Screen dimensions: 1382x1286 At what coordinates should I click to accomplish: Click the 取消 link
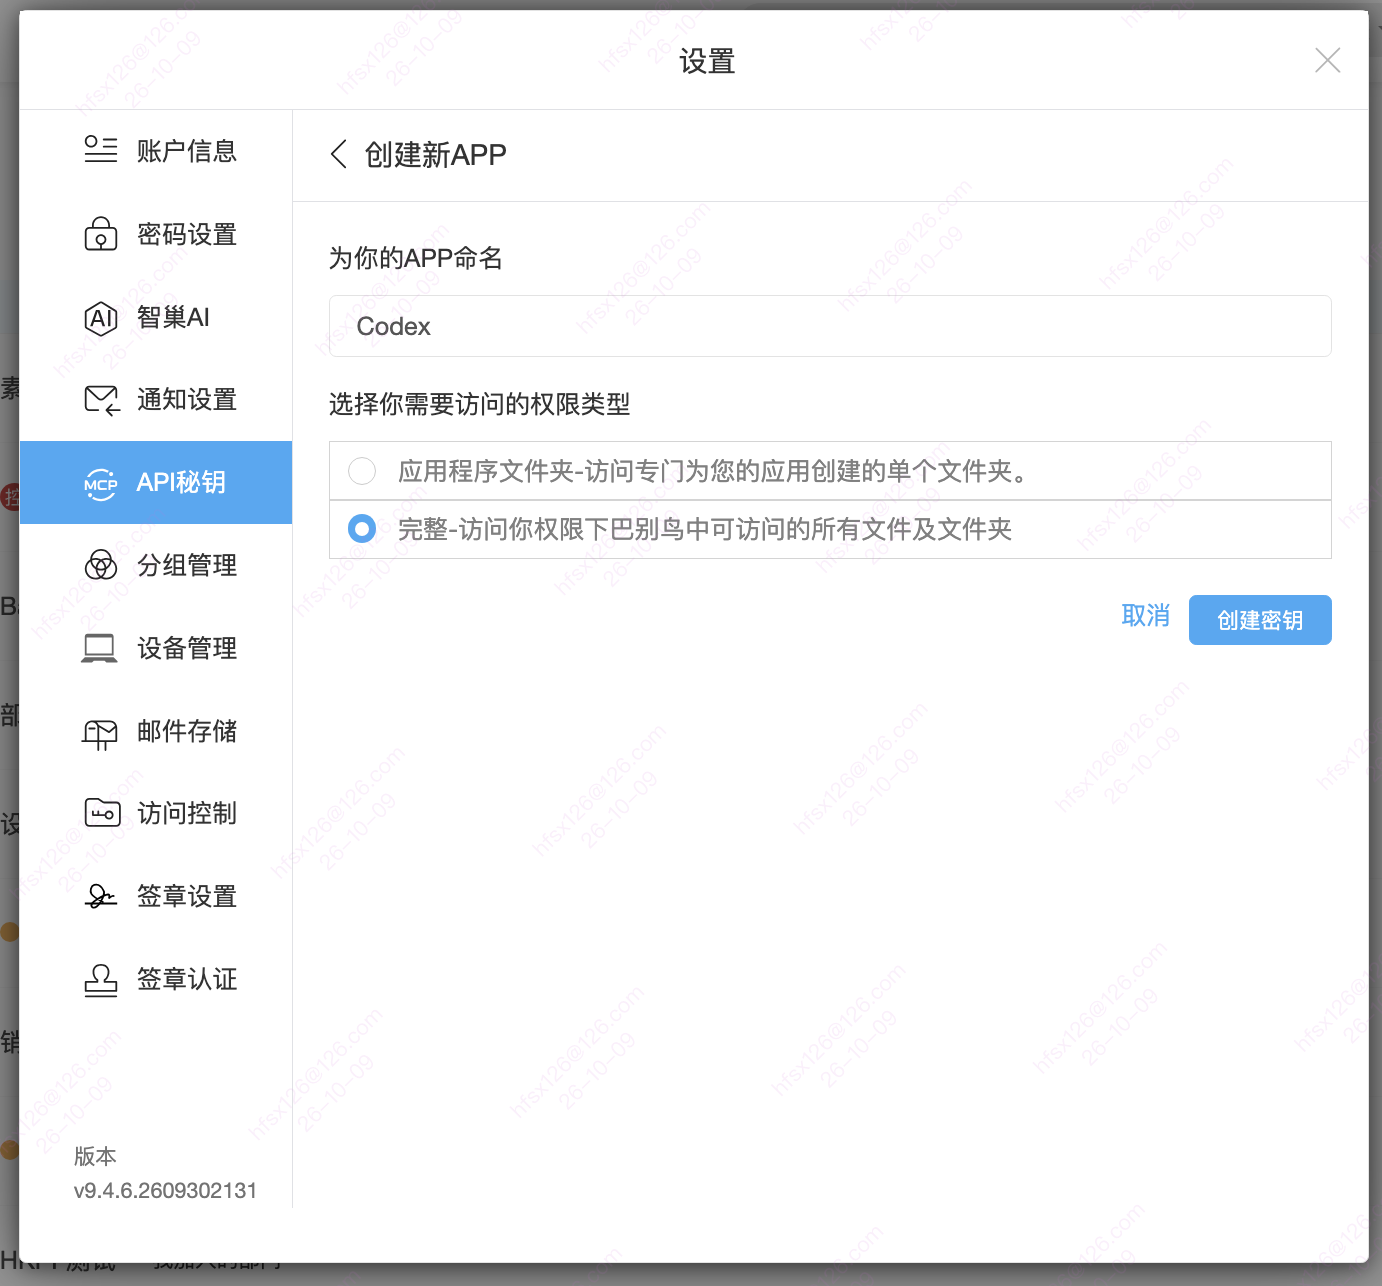1146,616
